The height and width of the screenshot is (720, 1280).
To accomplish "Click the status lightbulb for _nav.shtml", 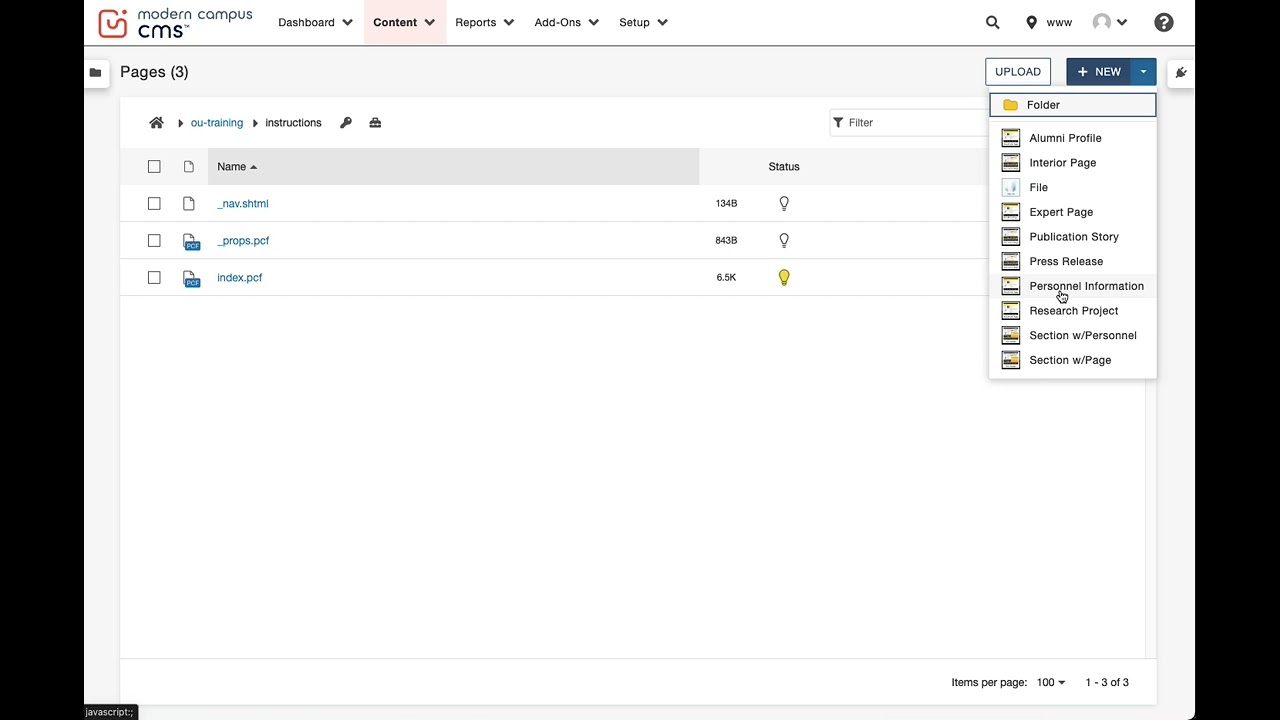I will pos(784,203).
